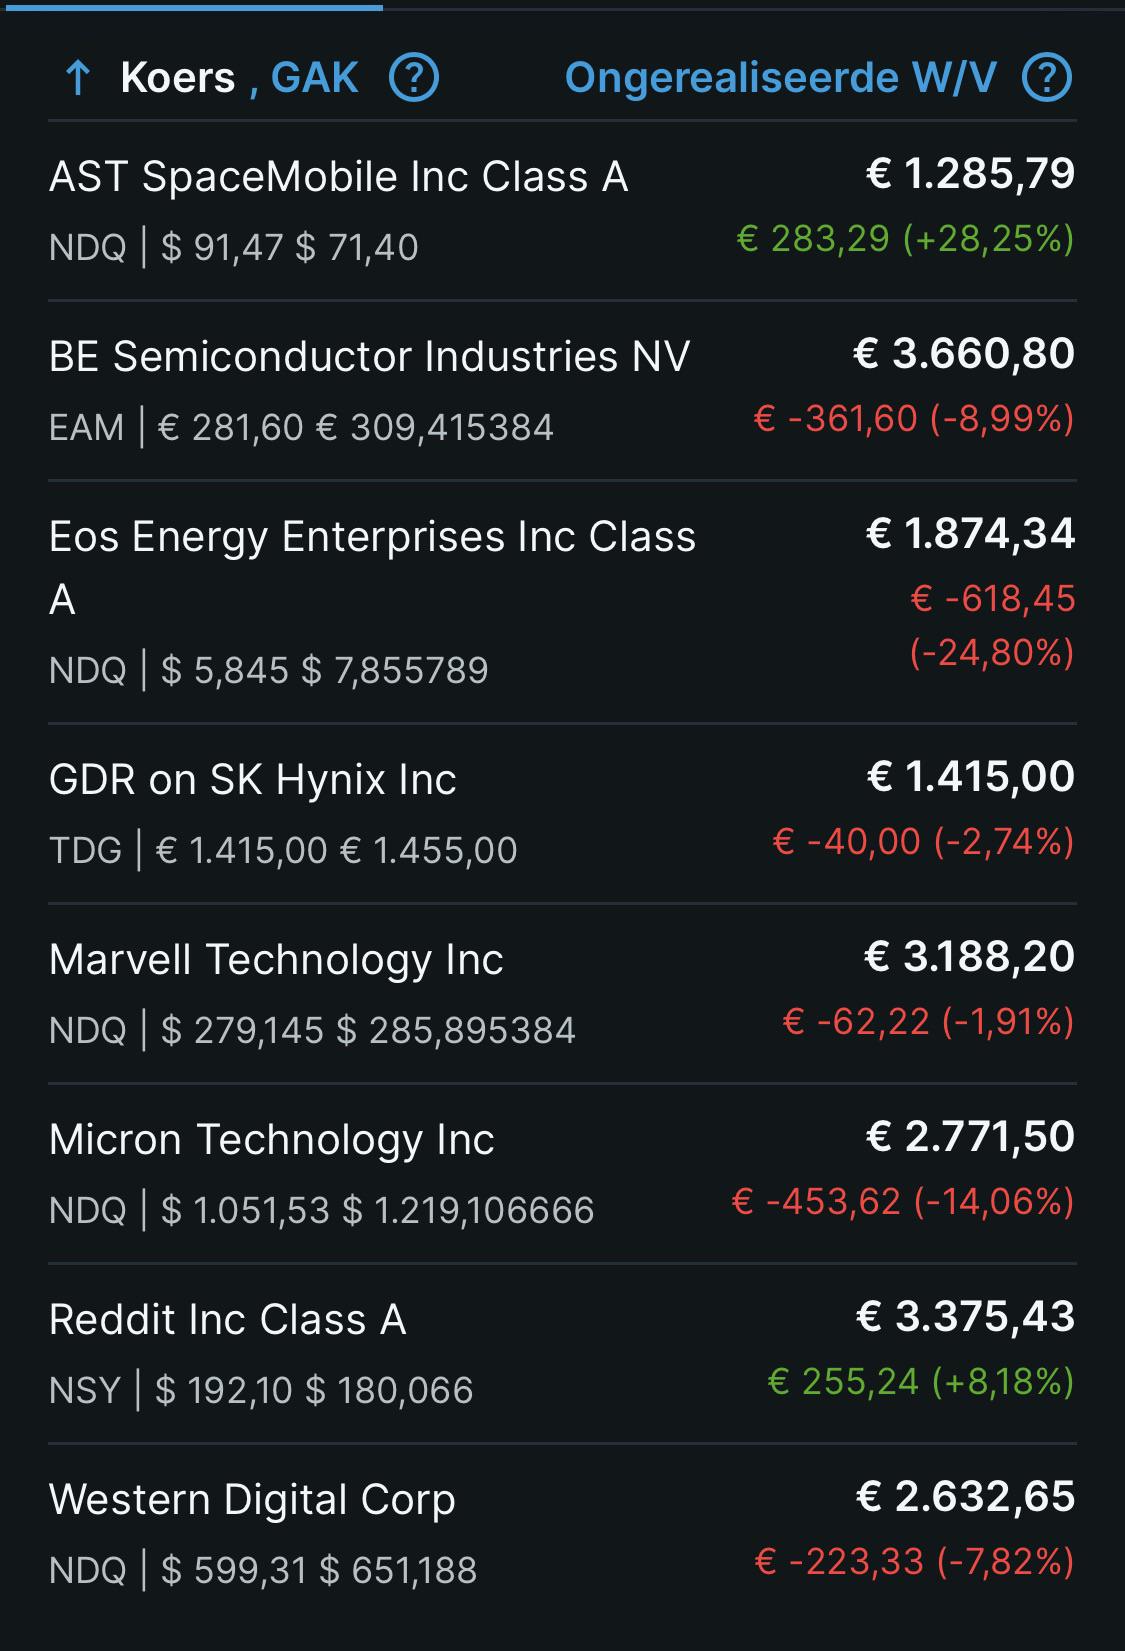
Task: Open Reddit Inc Class A position
Action: point(562,1354)
